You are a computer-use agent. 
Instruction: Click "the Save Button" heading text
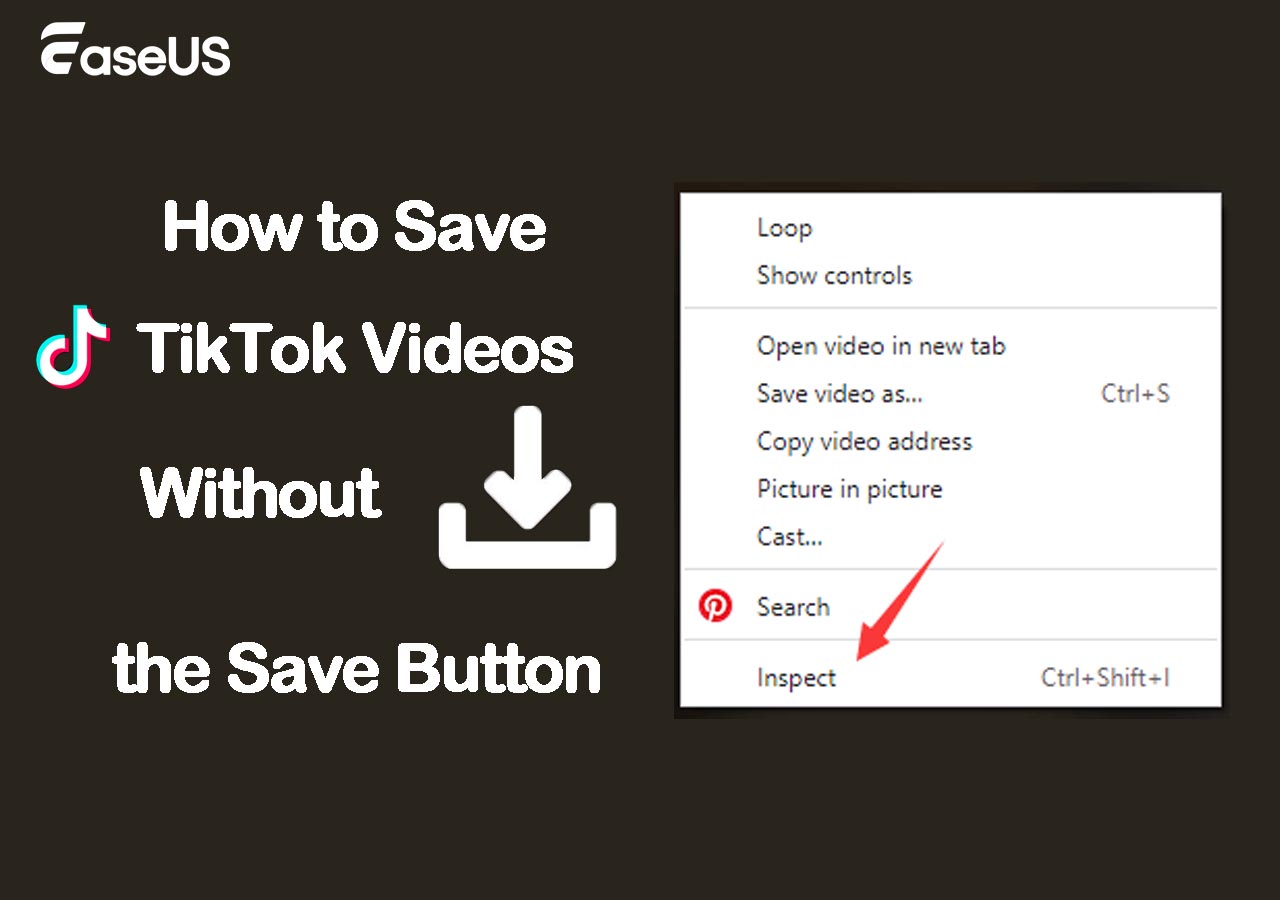pyautogui.click(x=356, y=668)
